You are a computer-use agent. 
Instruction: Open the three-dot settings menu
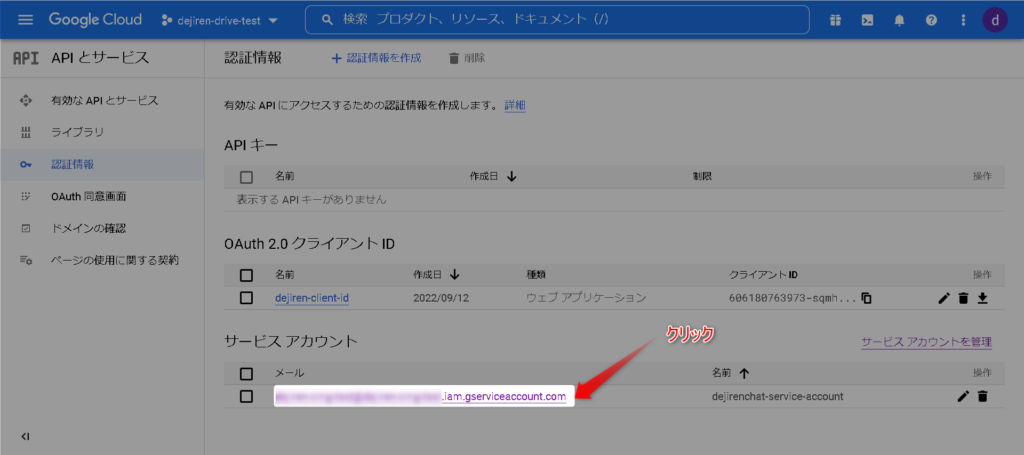963,20
